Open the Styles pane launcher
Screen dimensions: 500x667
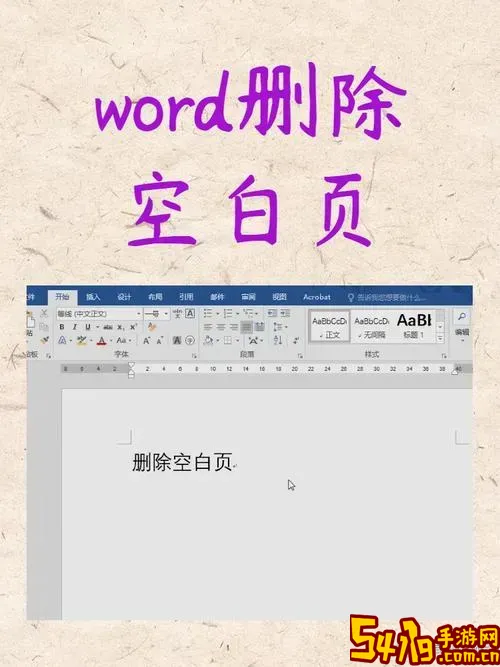tap(444, 355)
